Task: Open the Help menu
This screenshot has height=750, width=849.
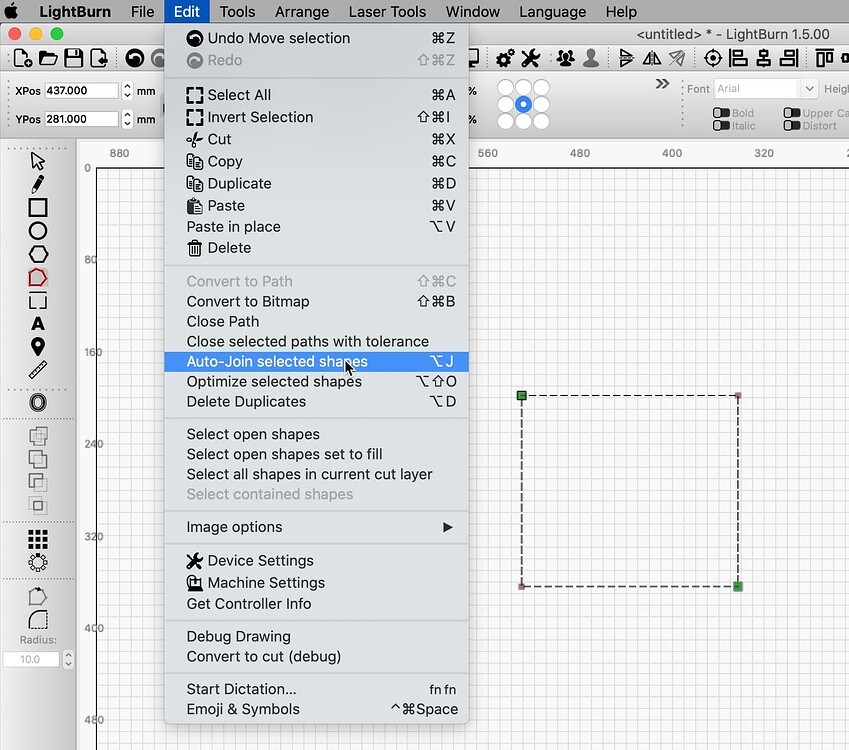Action: pyautogui.click(x=621, y=11)
